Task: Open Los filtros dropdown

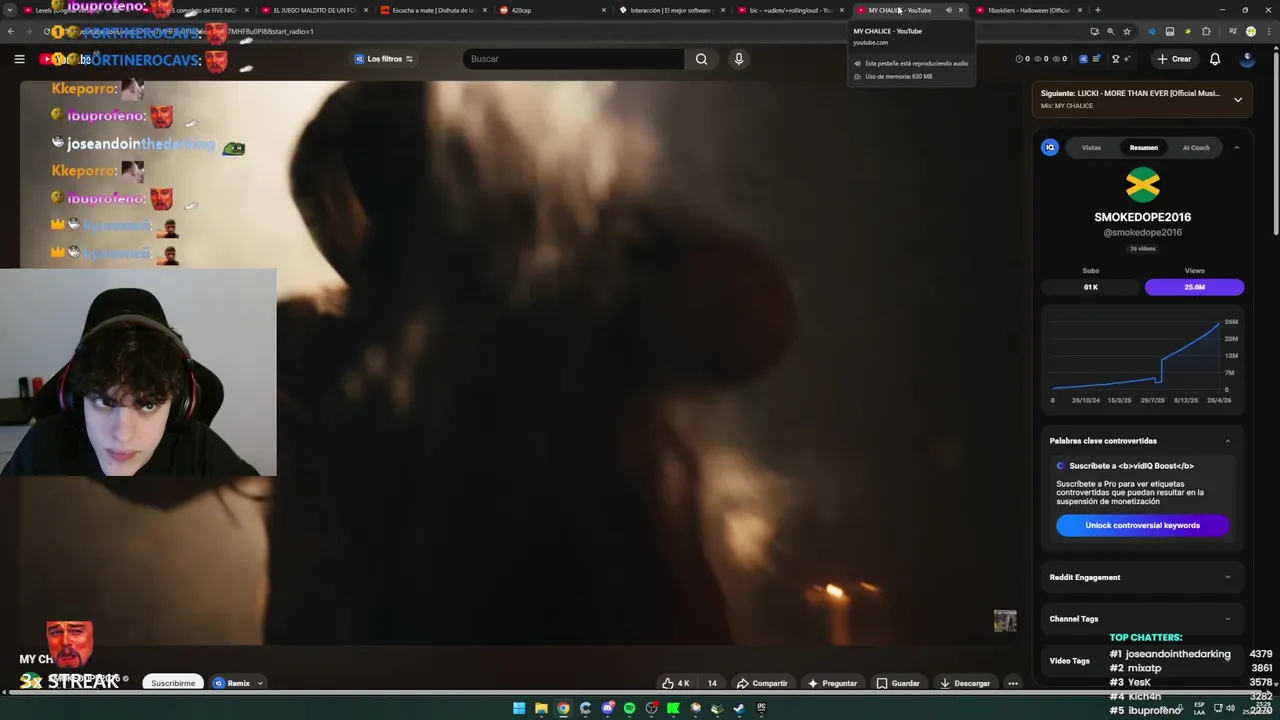Action: [384, 59]
